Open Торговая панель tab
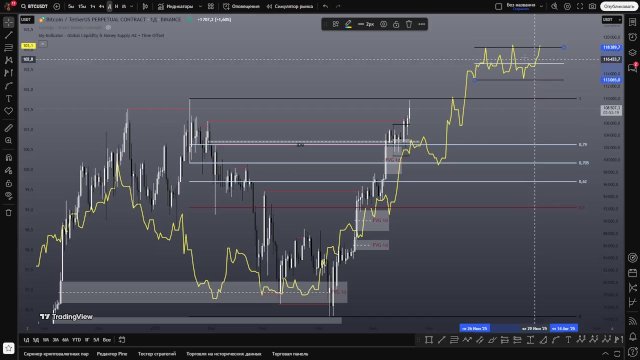640x360 pixels. [290, 354]
